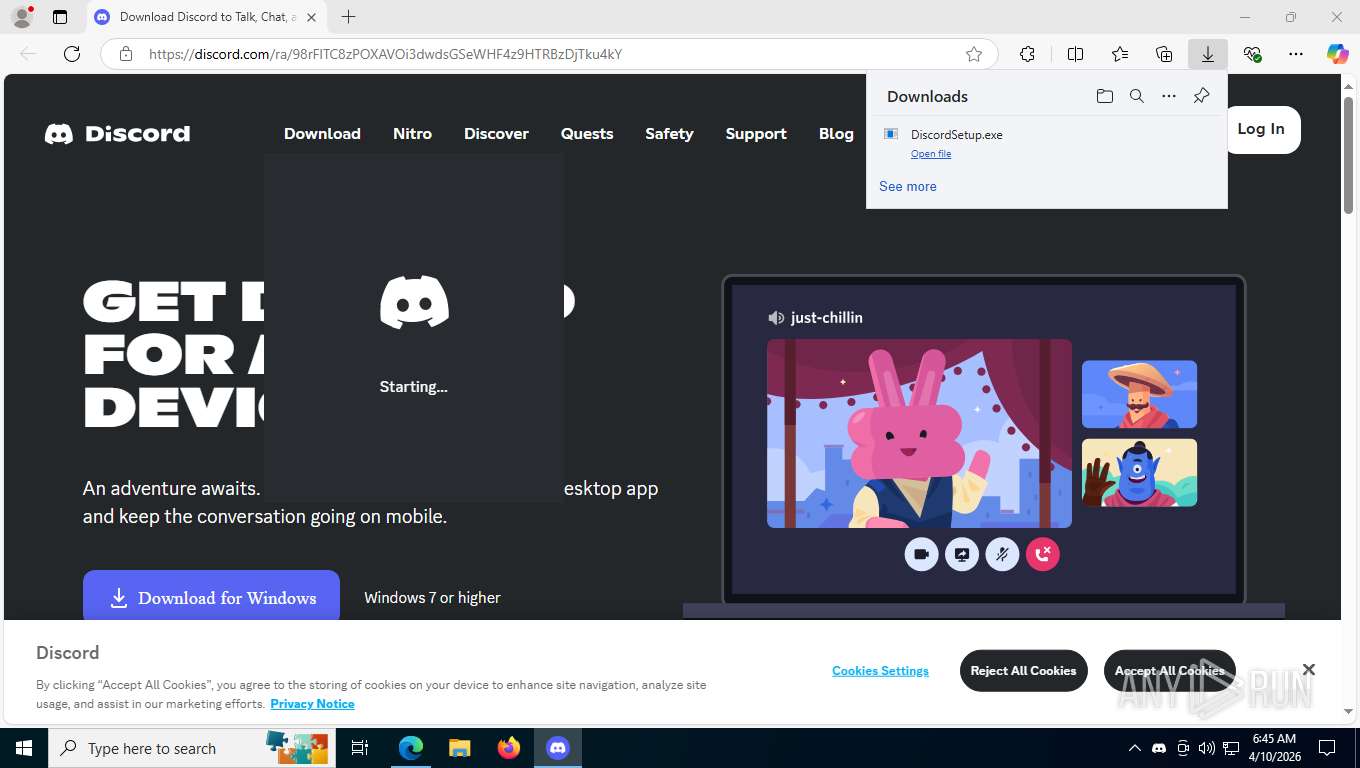Open the Support nav menu item
Viewport: 1360px width, 768px height.
pyautogui.click(x=756, y=133)
